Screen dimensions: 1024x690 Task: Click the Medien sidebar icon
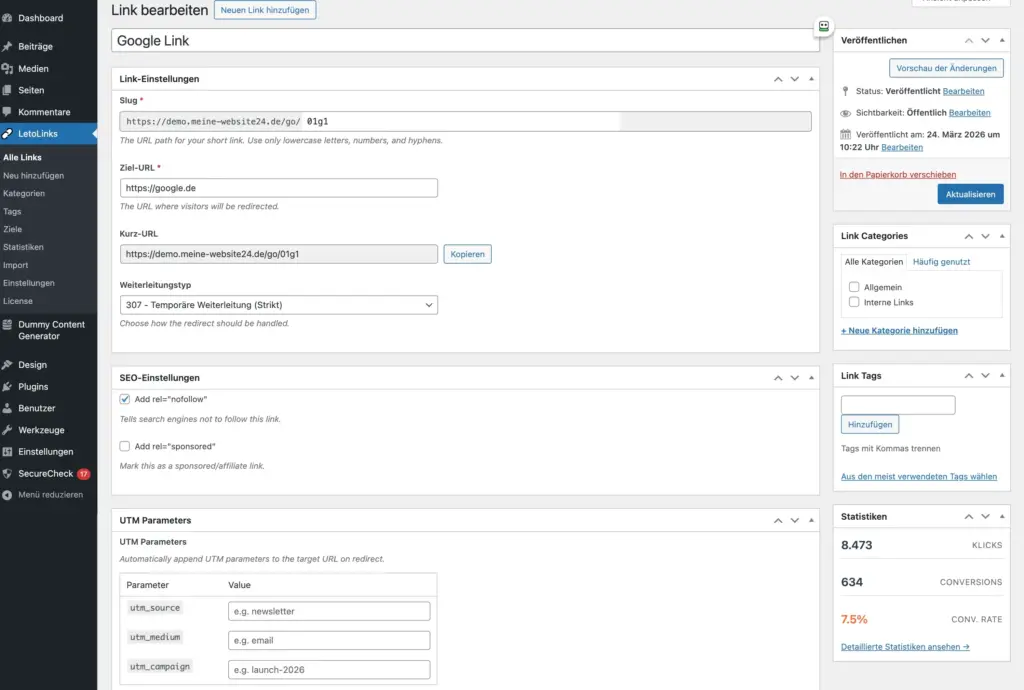pyautogui.click(x=7, y=69)
